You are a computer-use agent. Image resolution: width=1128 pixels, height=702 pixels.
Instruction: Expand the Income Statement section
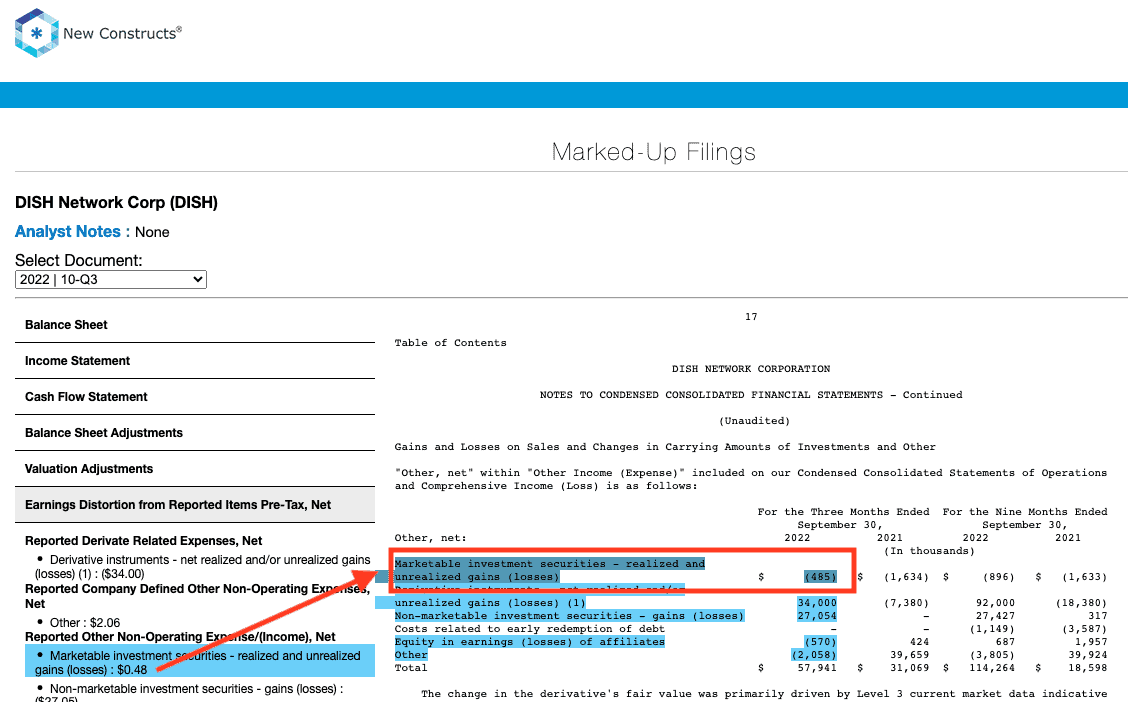[195, 361]
